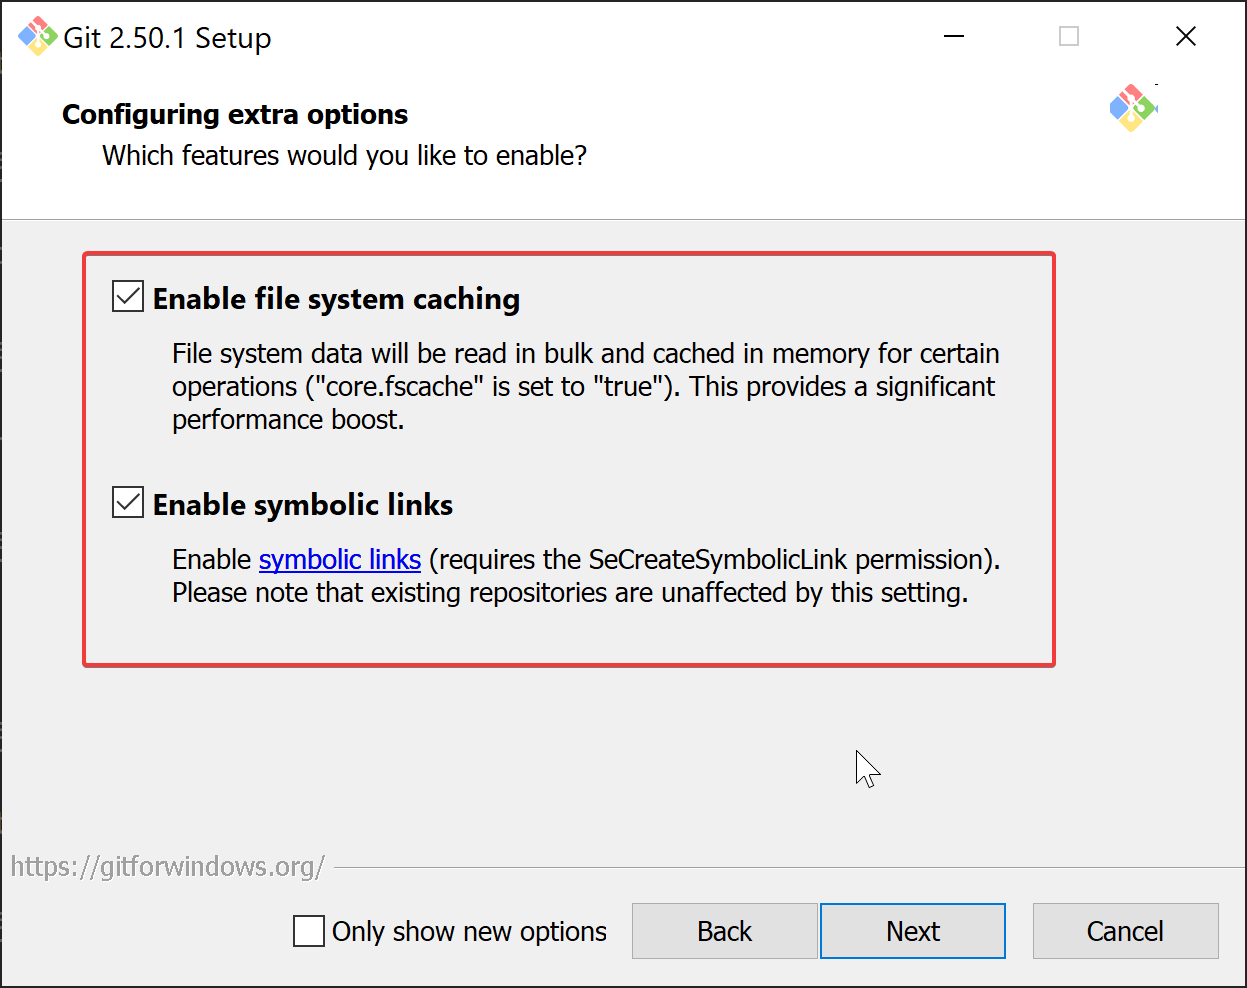Screen dimensions: 1247x988
Task: Click the Git icon in the title bar
Action: coord(37,37)
